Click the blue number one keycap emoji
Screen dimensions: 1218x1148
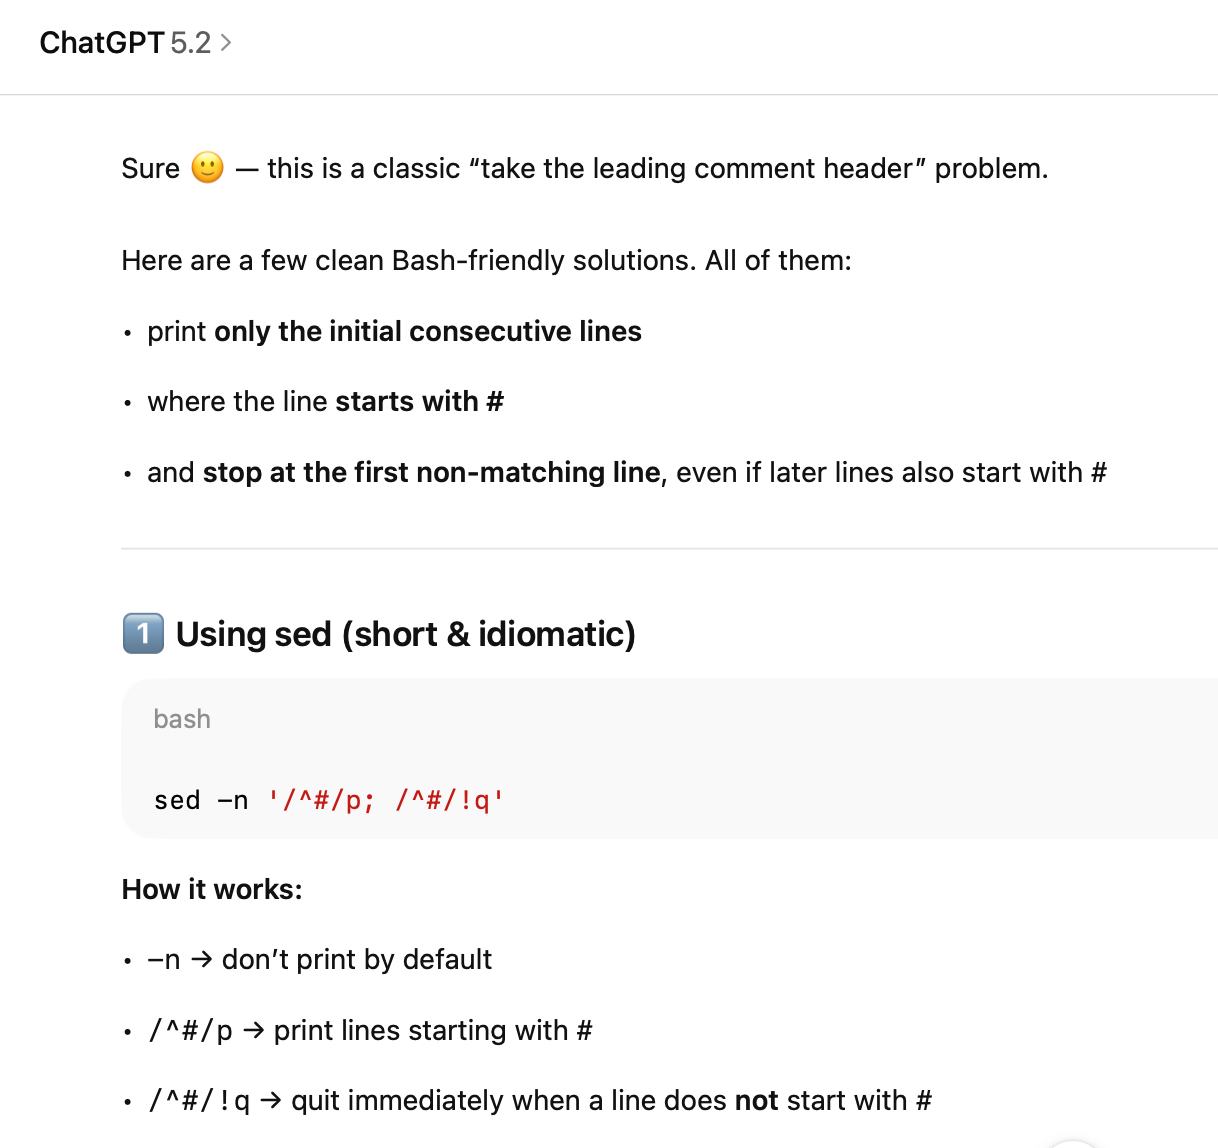pos(143,634)
